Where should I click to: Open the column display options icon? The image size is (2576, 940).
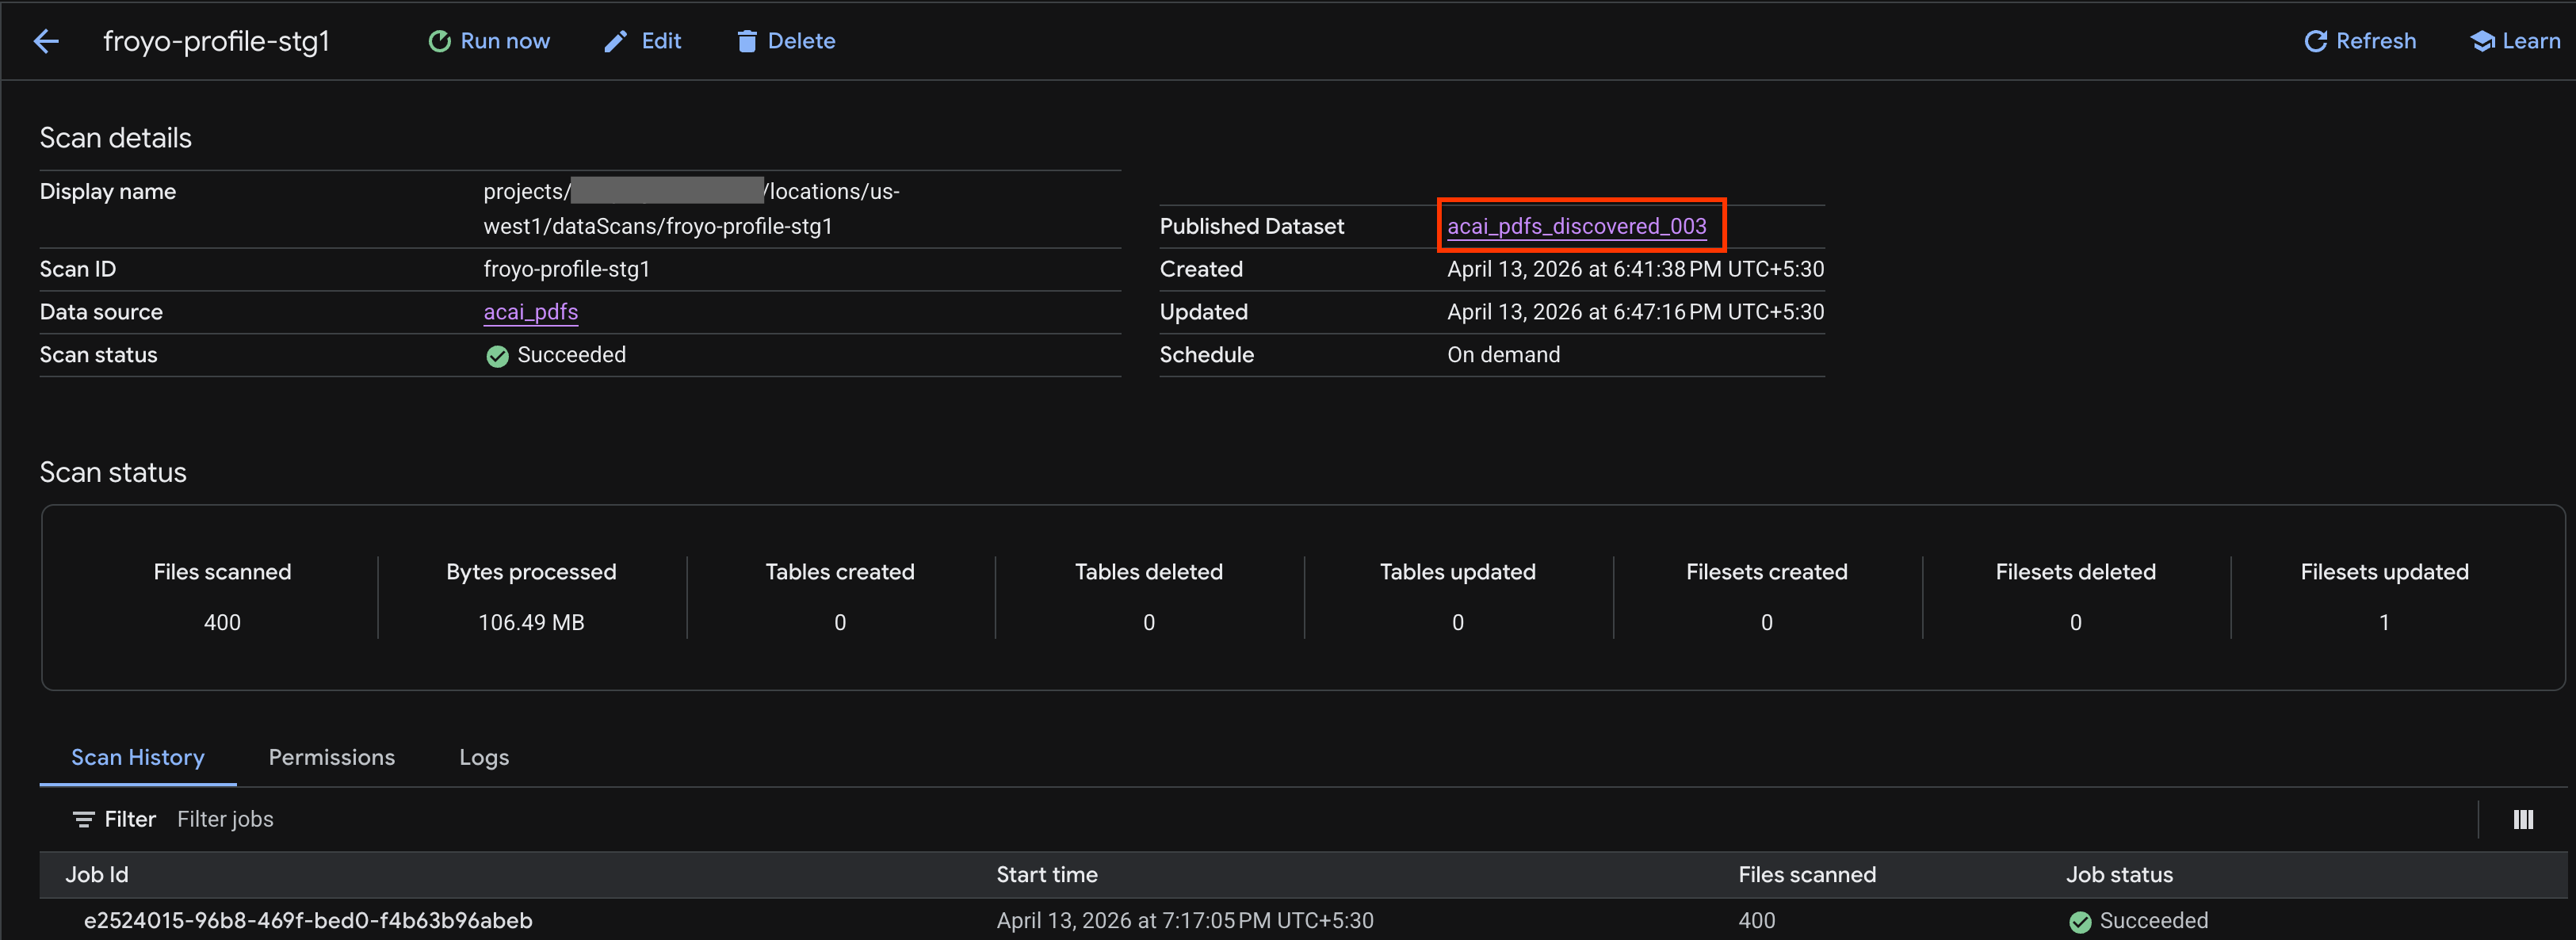click(2523, 819)
